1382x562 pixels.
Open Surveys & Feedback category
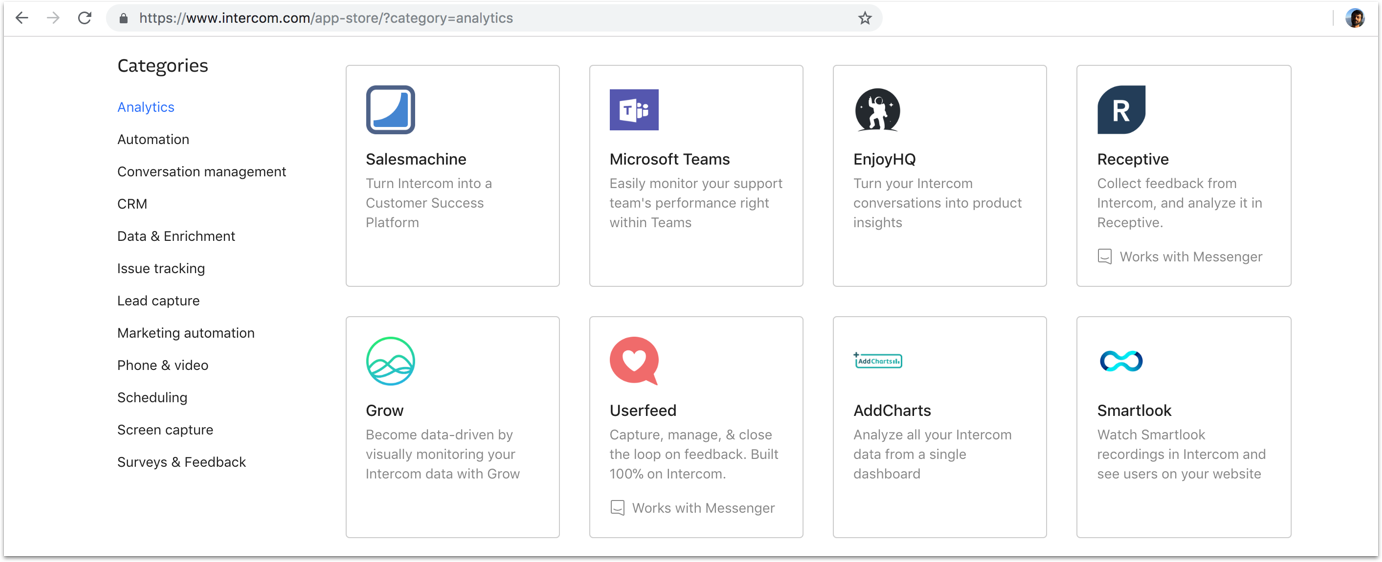tap(181, 462)
